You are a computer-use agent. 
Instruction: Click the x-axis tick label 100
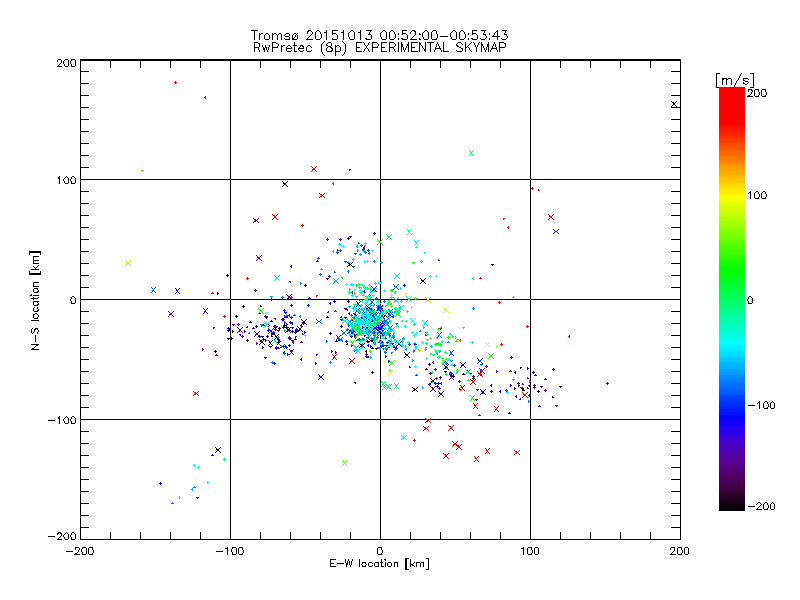pos(530,551)
